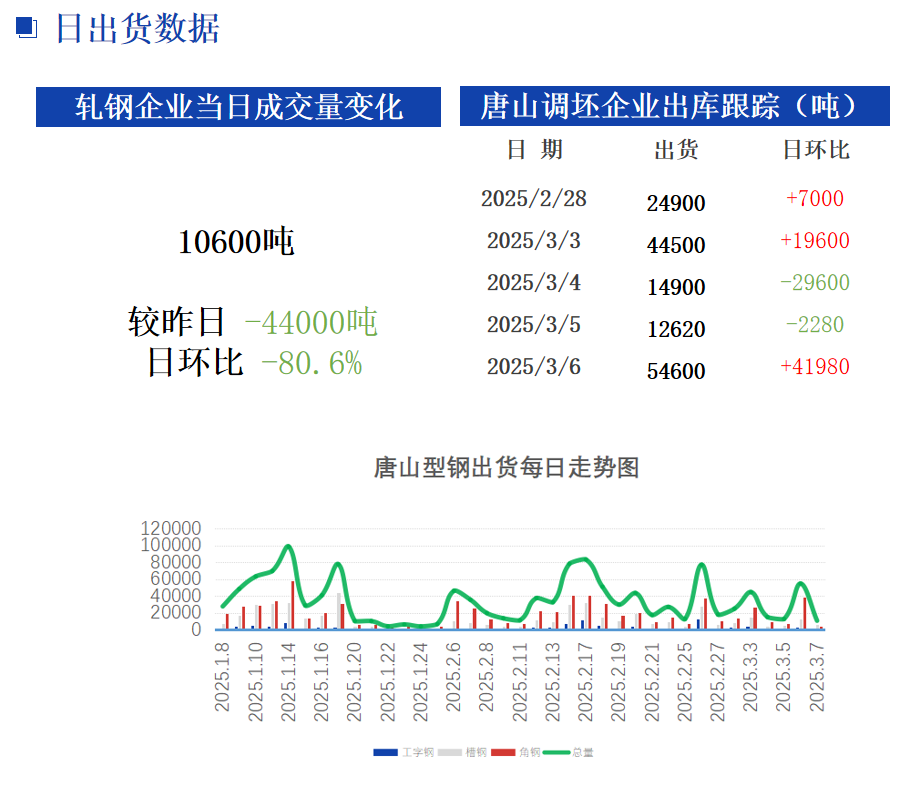The width and height of the screenshot is (922, 802).
Task: Click the -80.6% day-over-day percentage
Action: (x=311, y=363)
